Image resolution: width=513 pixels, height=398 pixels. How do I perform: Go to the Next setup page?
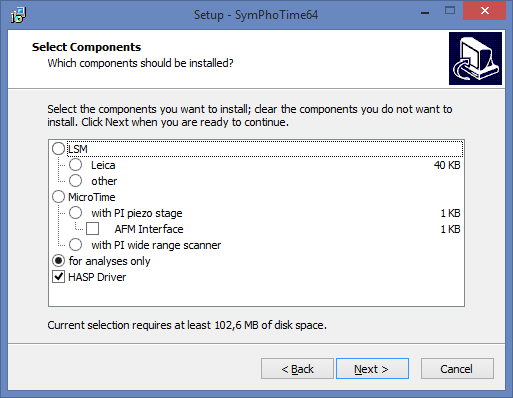pyautogui.click(x=372, y=369)
